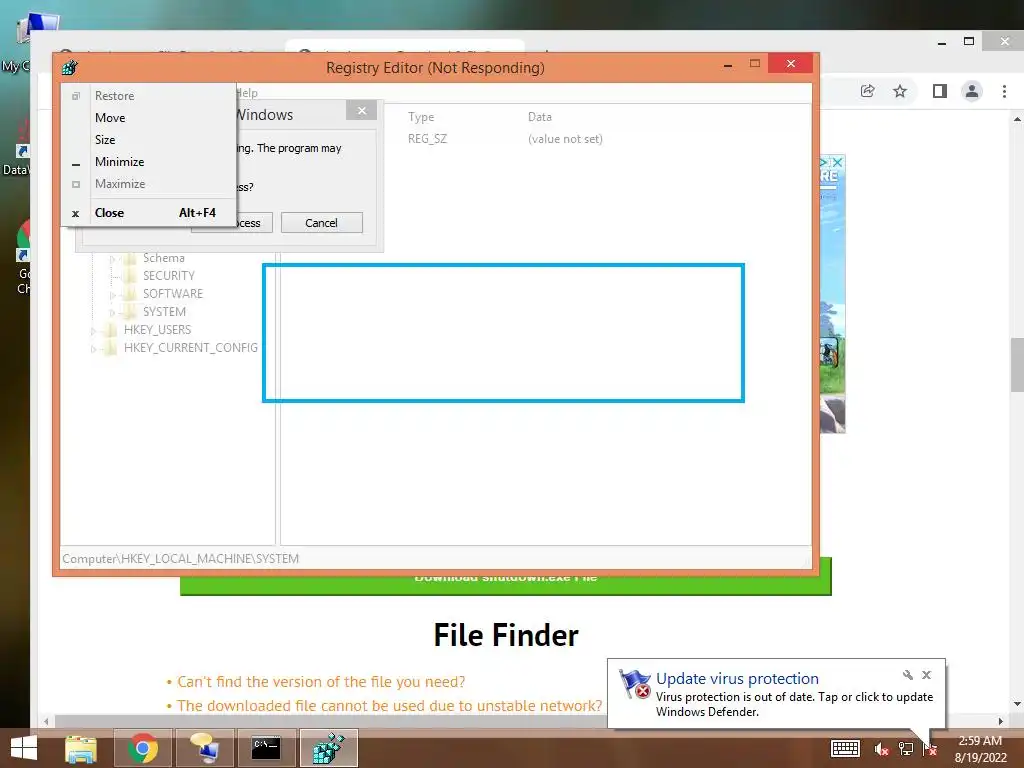Image resolution: width=1024 pixels, height=768 pixels.
Task: Select HKEY_USERS in the registry tree
Action: pyautogui.click(x=157, y=330)
